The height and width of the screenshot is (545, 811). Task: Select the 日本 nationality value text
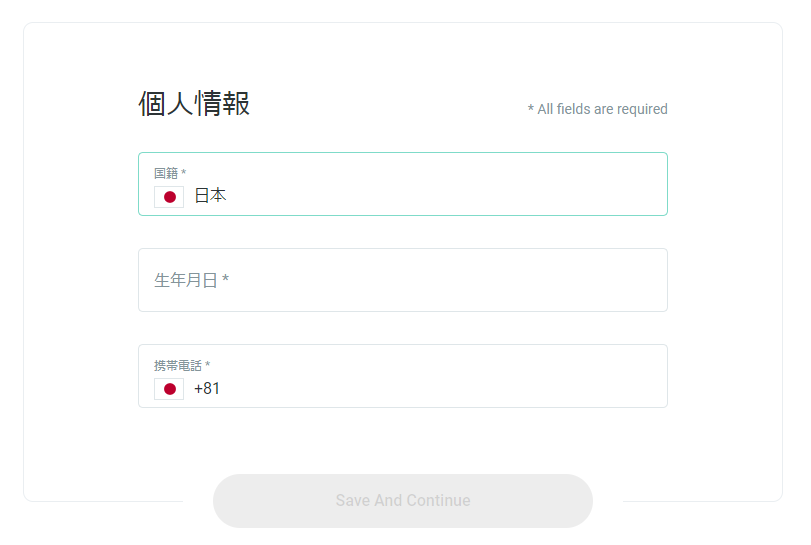click(210, 195)
